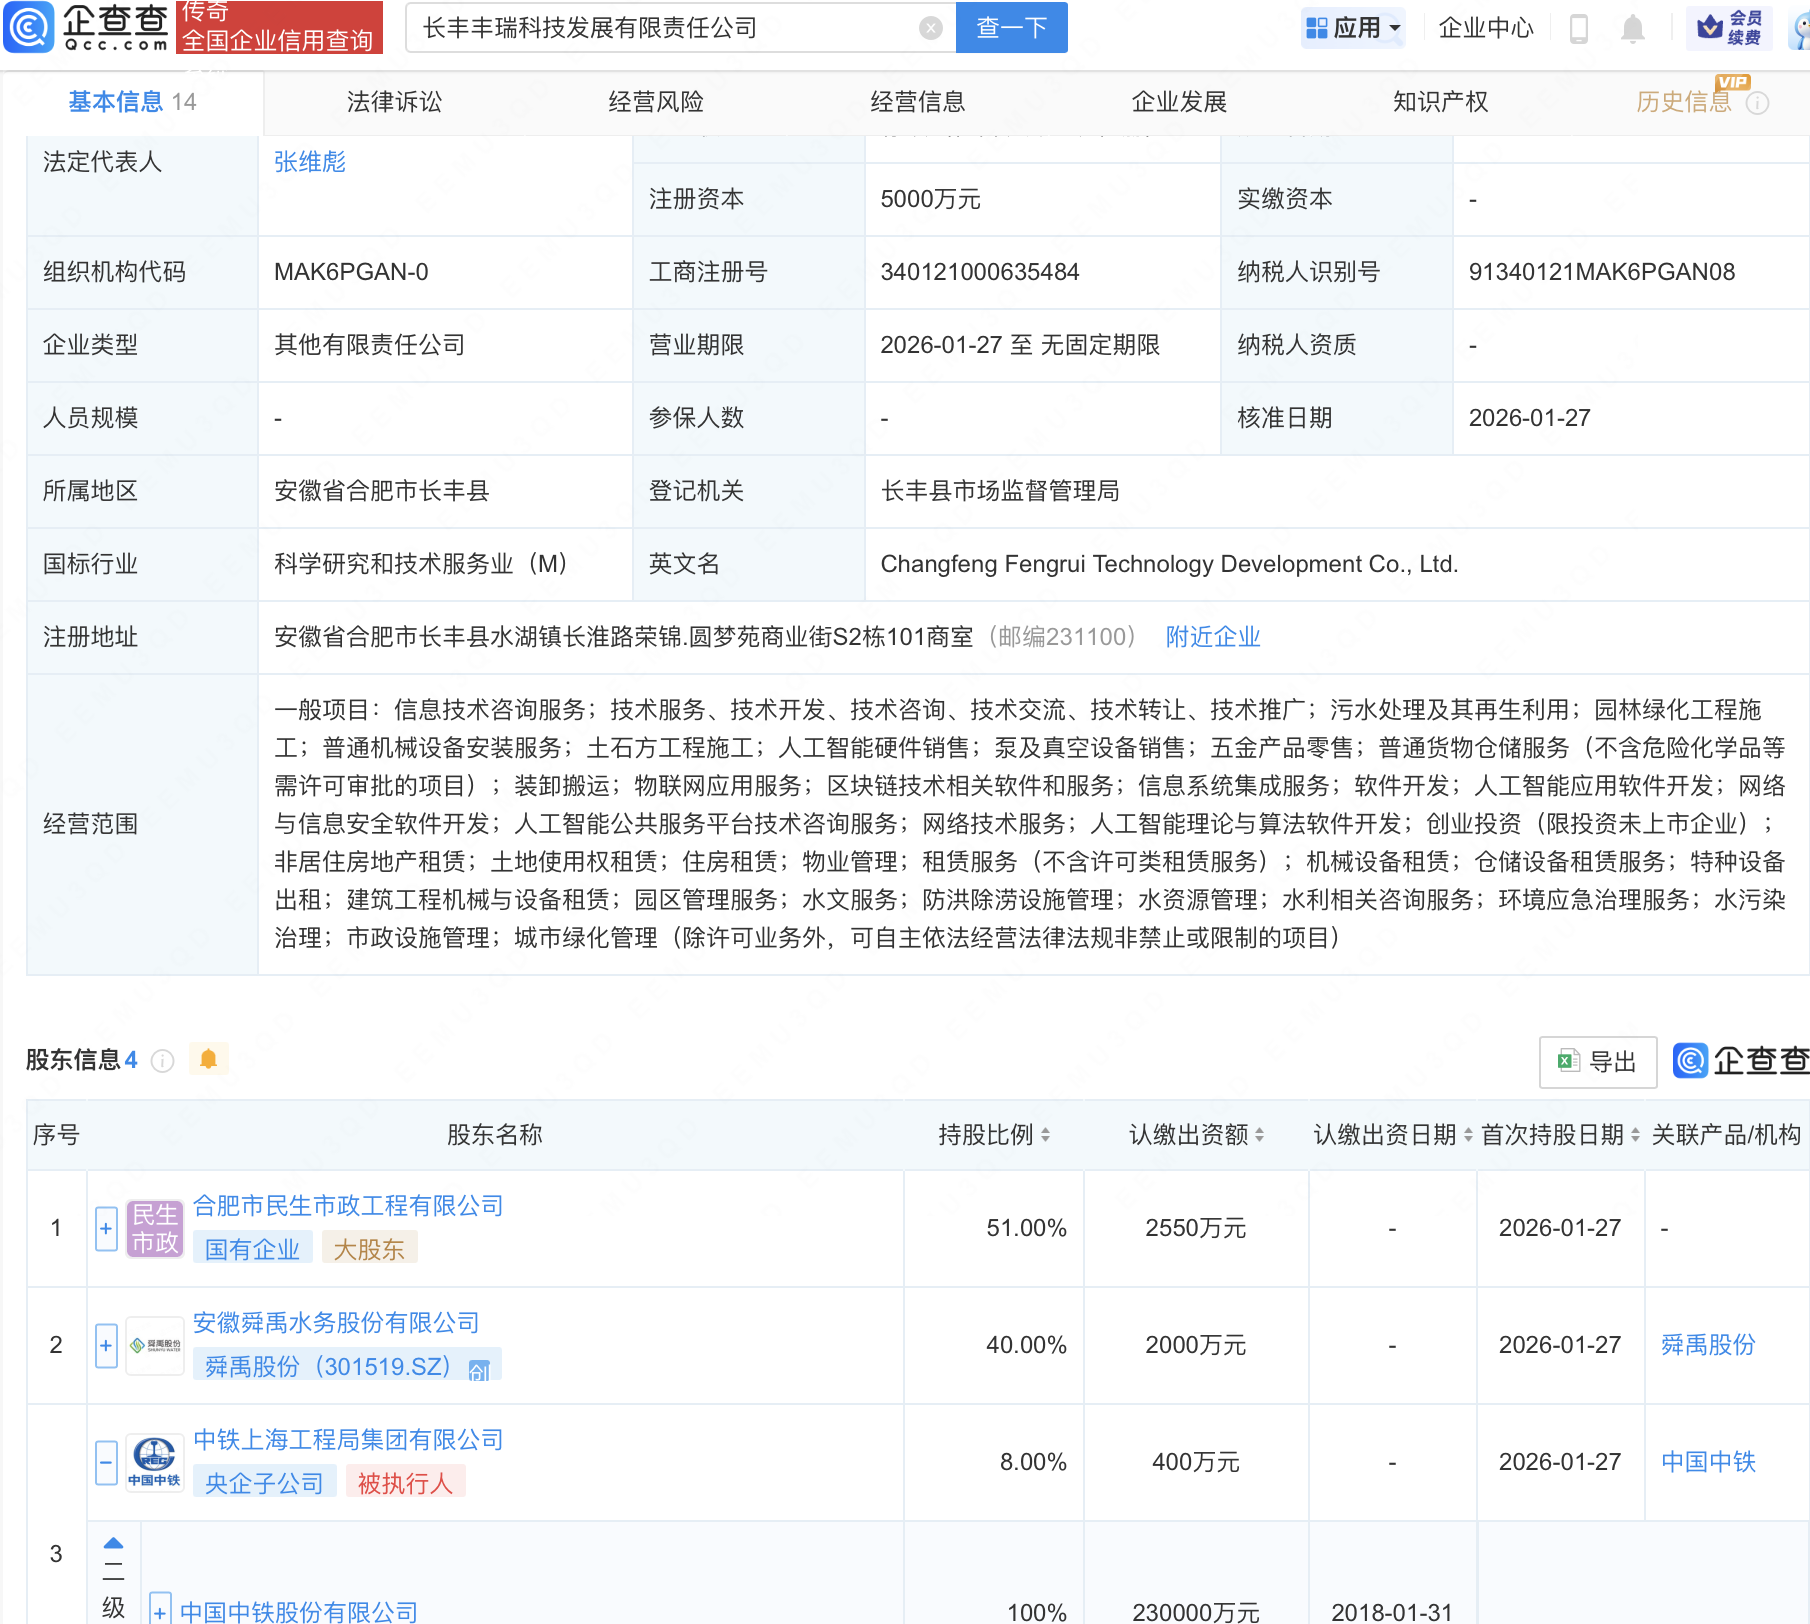1810x1624 pixels.
Task: Click the 查一下 search button
Action: [x=1011, y=28]
